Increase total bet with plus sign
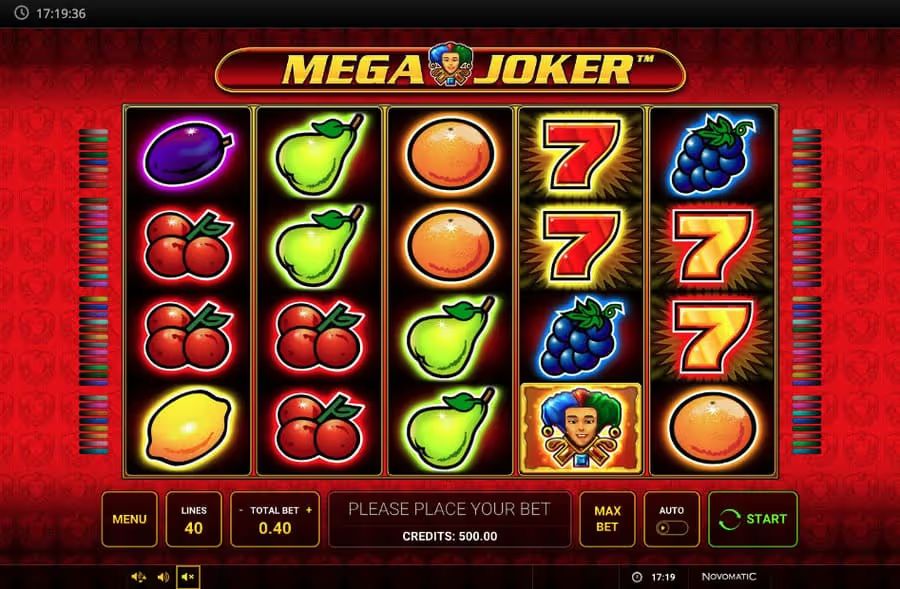Screen dimensions: 900x589 click(x=309, y=510)
